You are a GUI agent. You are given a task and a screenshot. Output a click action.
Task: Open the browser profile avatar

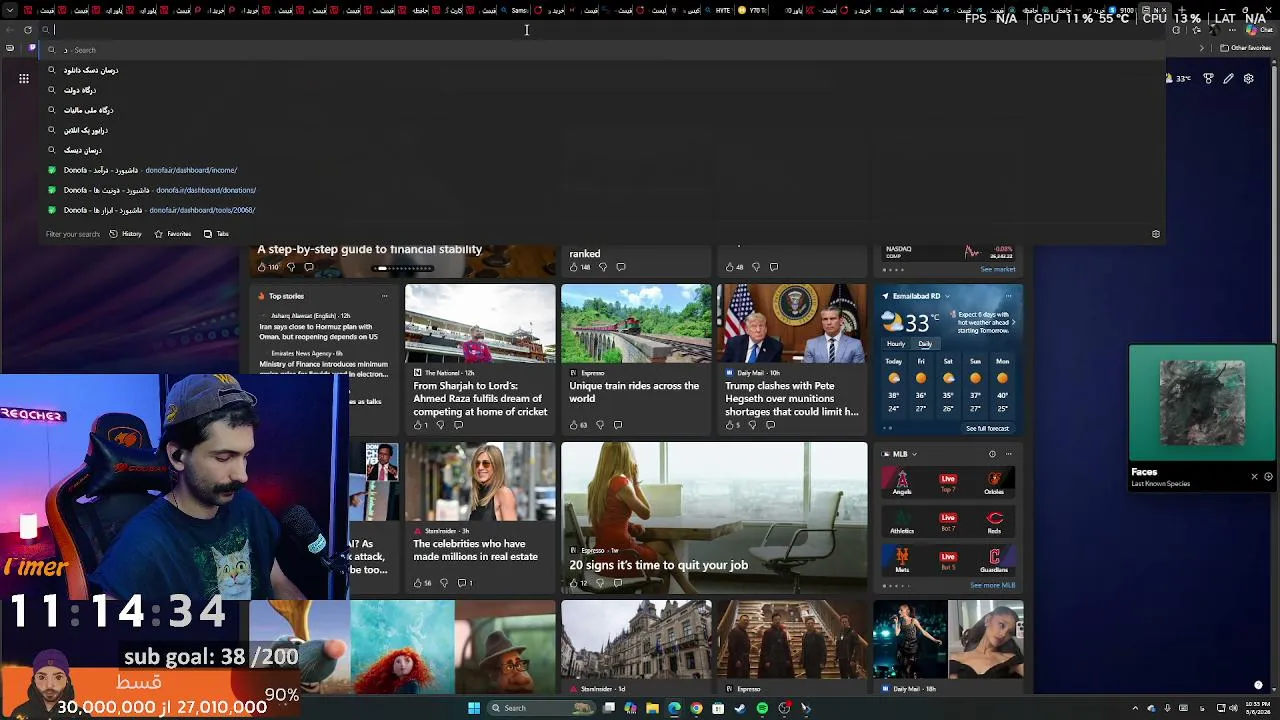[x=1214, y=30]
